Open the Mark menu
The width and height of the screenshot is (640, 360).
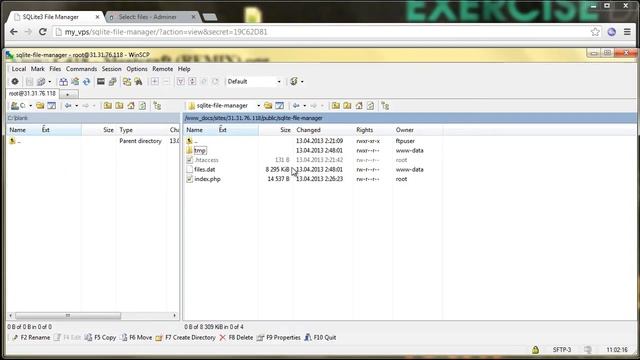[x=38, y=69]
